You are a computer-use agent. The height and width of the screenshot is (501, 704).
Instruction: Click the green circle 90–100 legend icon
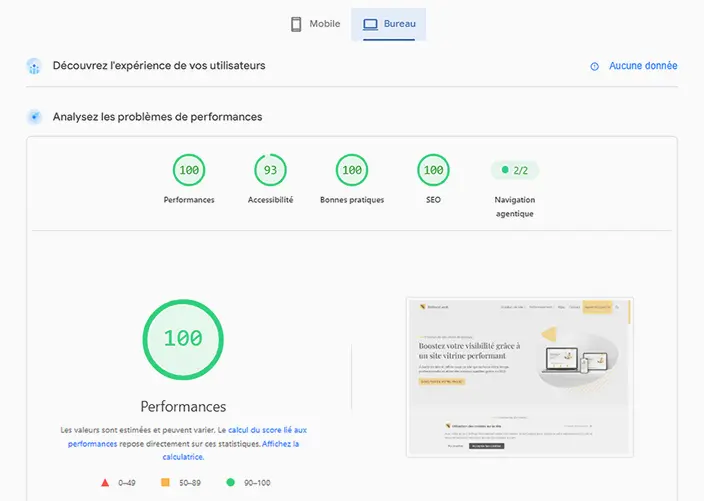(230, 482)
